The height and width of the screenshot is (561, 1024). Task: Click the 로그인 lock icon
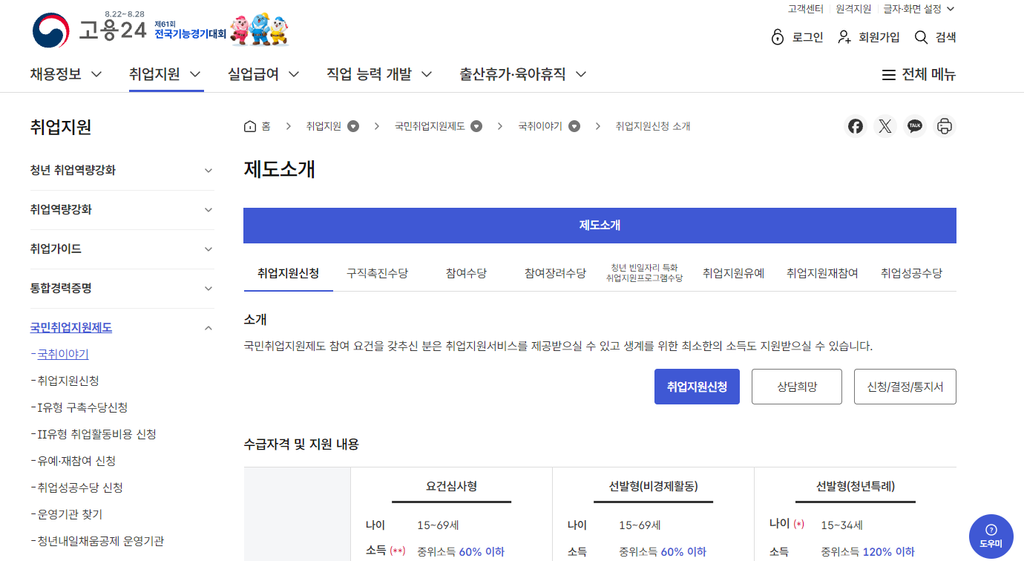click(x=777, y=37)
